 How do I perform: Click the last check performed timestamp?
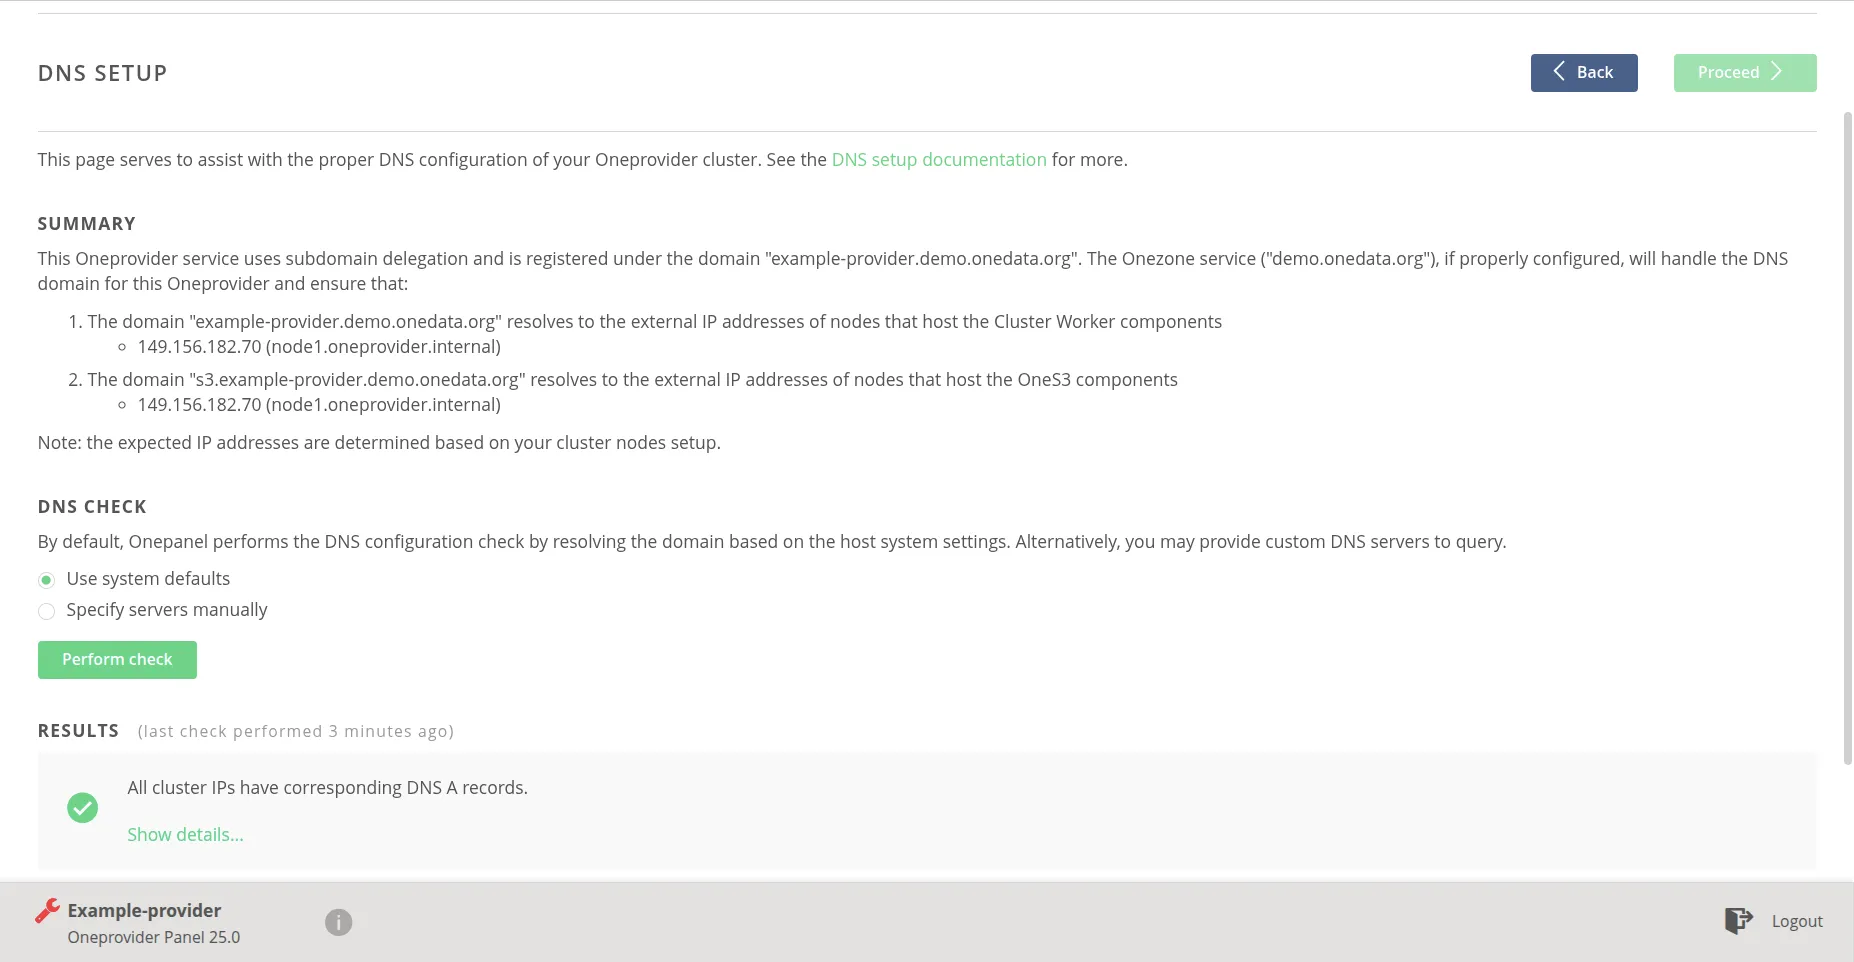(296, 732)
